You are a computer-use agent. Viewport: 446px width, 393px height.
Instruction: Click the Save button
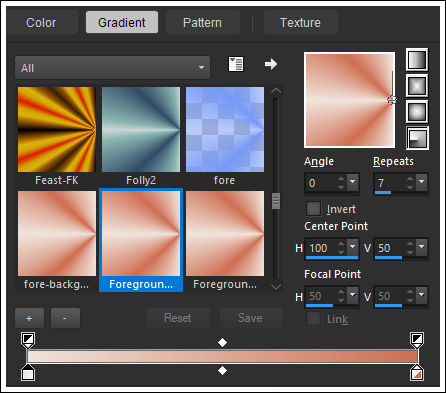(x=250, y=318)
